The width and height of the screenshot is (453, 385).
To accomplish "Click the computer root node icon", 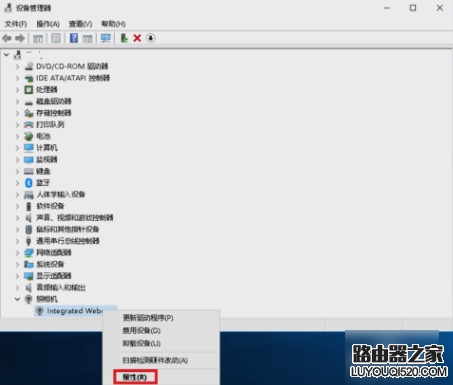I will coord(17,55).
